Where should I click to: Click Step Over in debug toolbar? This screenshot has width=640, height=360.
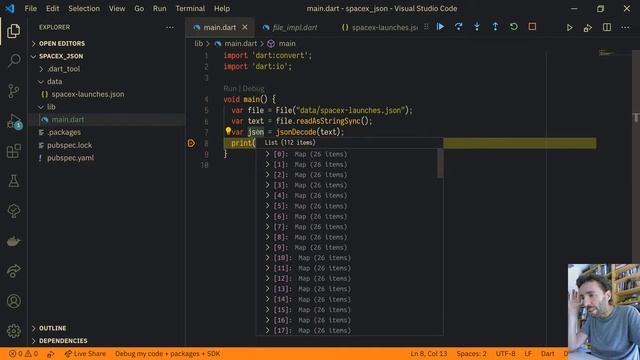point(458,27)
